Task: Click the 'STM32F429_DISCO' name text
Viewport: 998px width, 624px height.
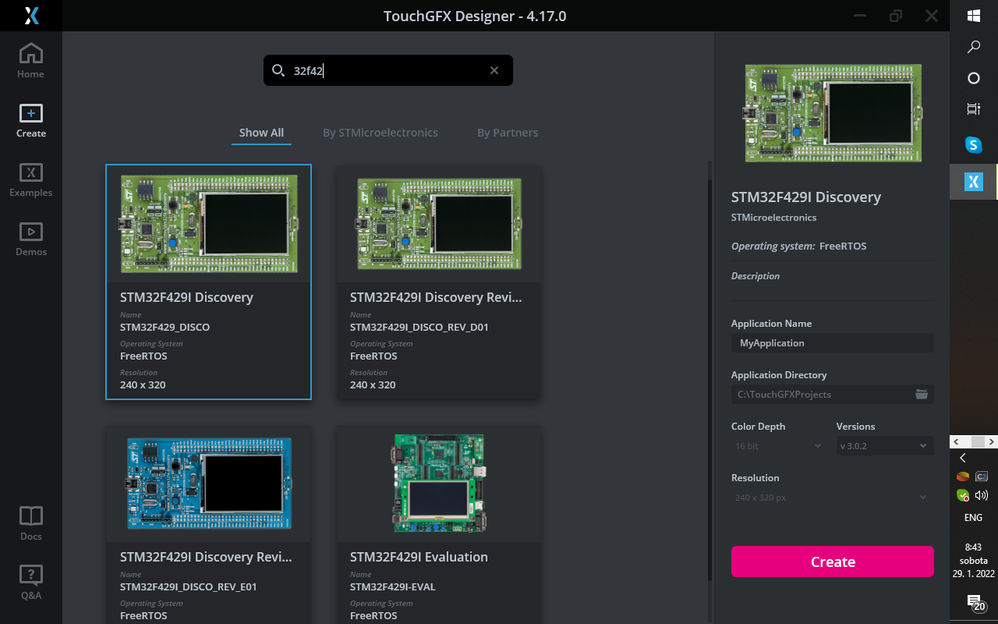Action: tap(165, 327)
